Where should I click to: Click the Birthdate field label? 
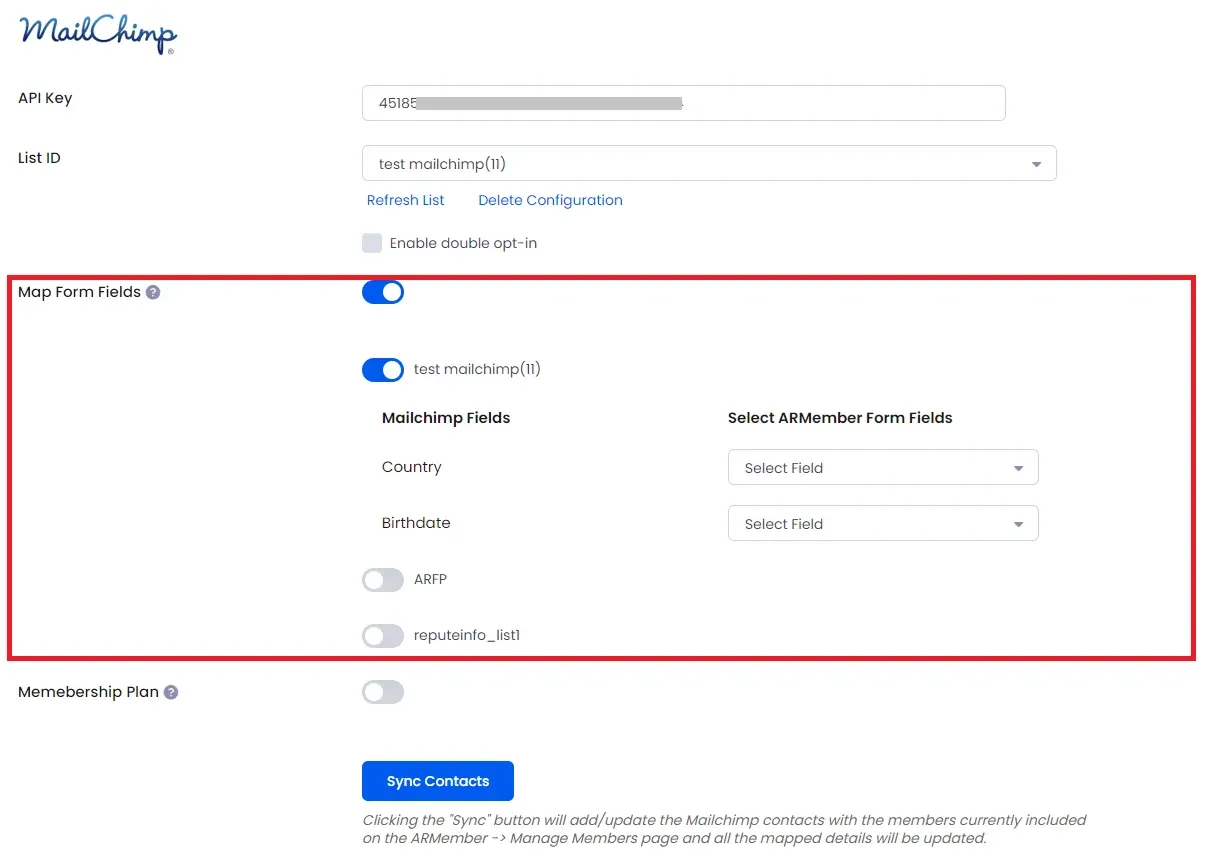click(416, 523)
